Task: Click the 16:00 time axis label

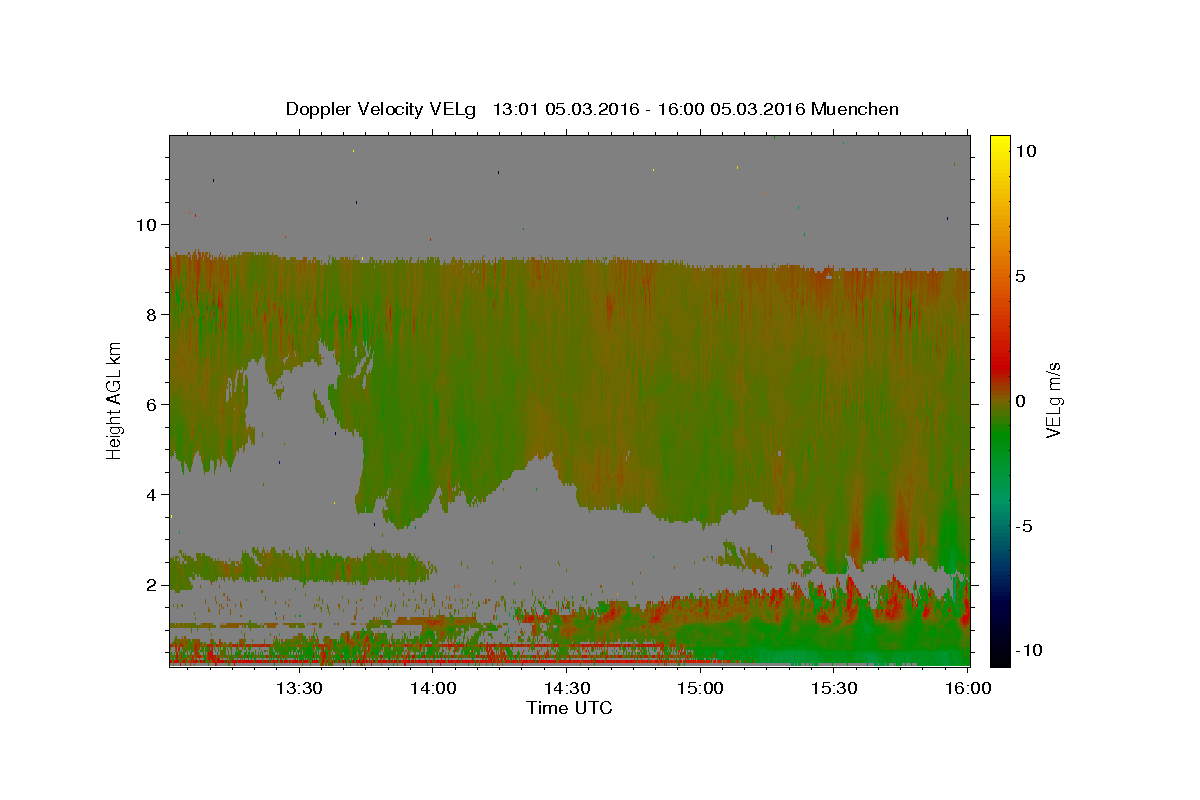Action: point(967,688)
